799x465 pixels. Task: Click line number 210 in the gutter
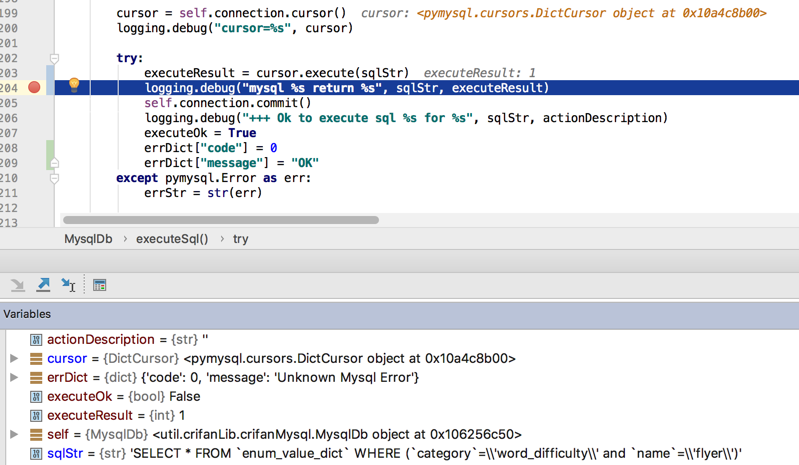[x=9, y=178]
